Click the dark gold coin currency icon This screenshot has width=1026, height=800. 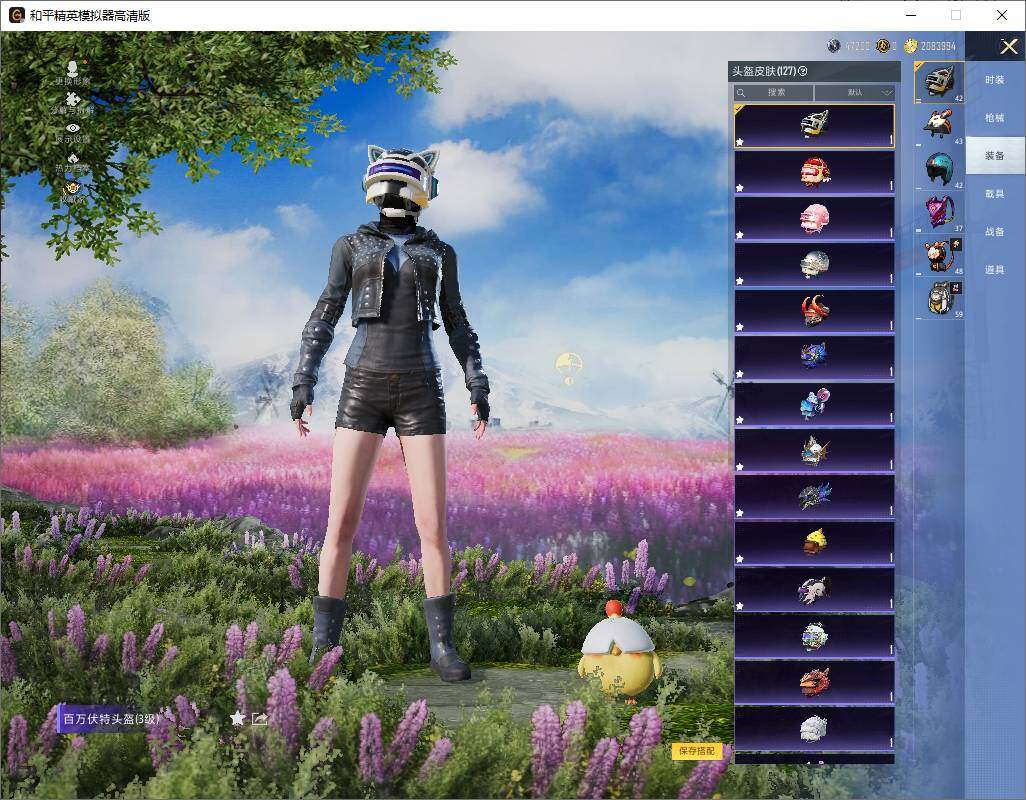[883, 46]
